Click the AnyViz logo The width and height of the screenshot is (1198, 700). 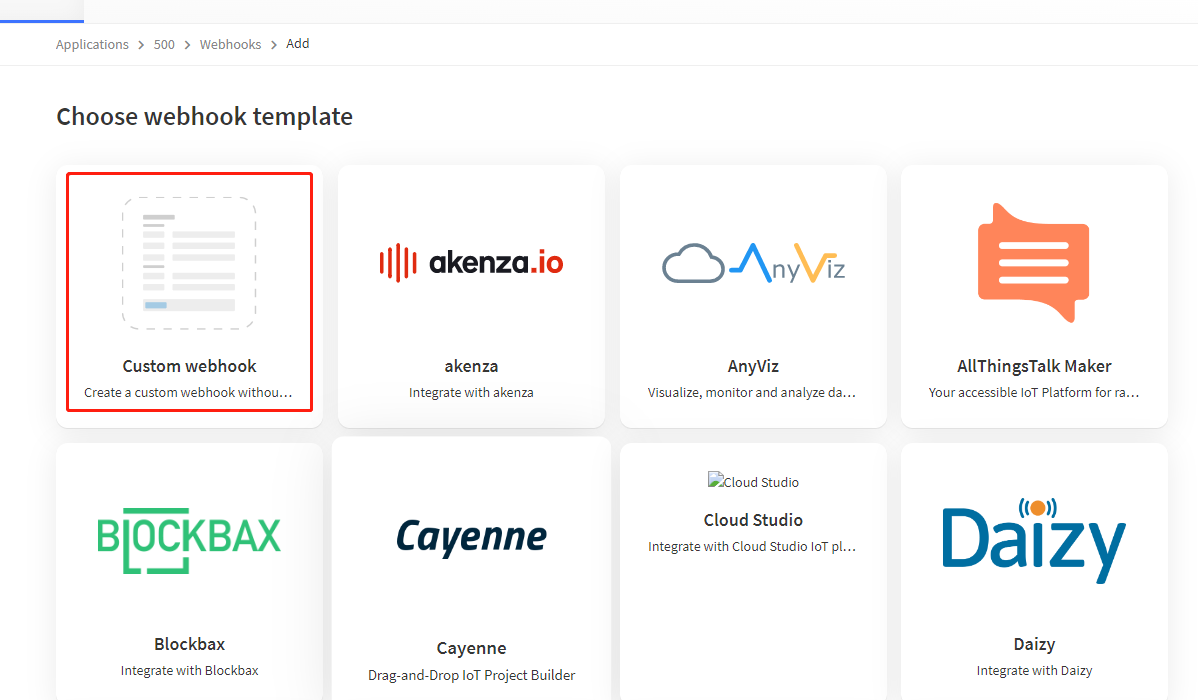coord(753,263)
